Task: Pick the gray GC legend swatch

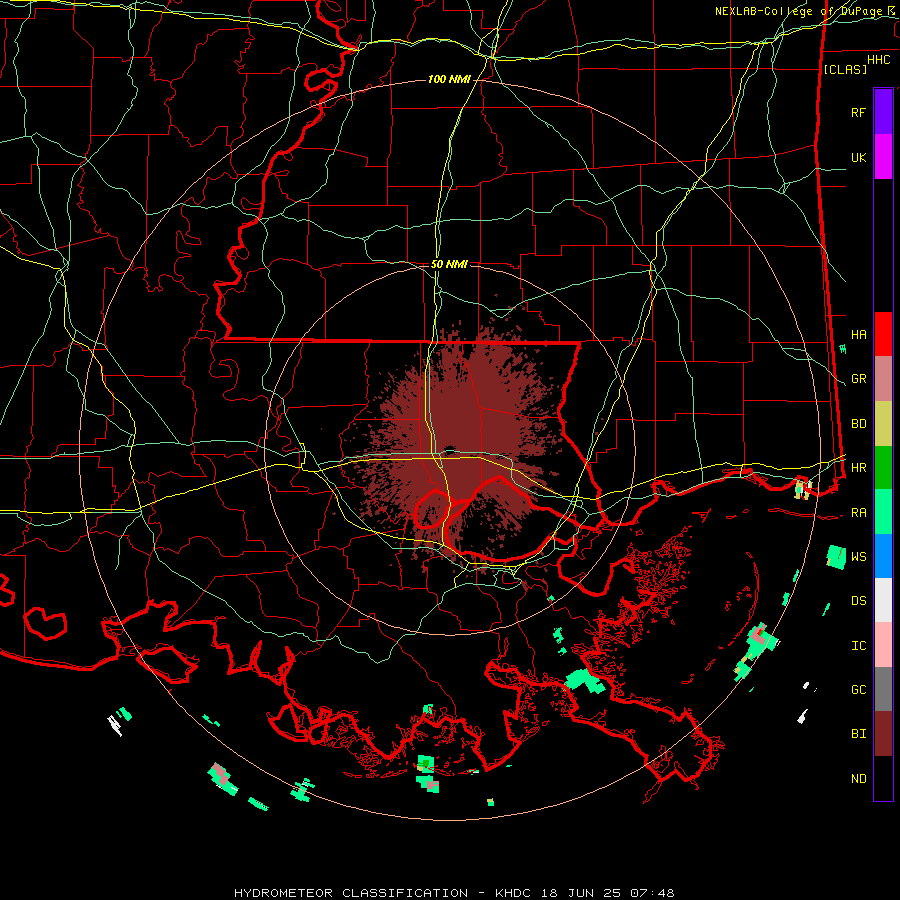Action: [883, 689]
